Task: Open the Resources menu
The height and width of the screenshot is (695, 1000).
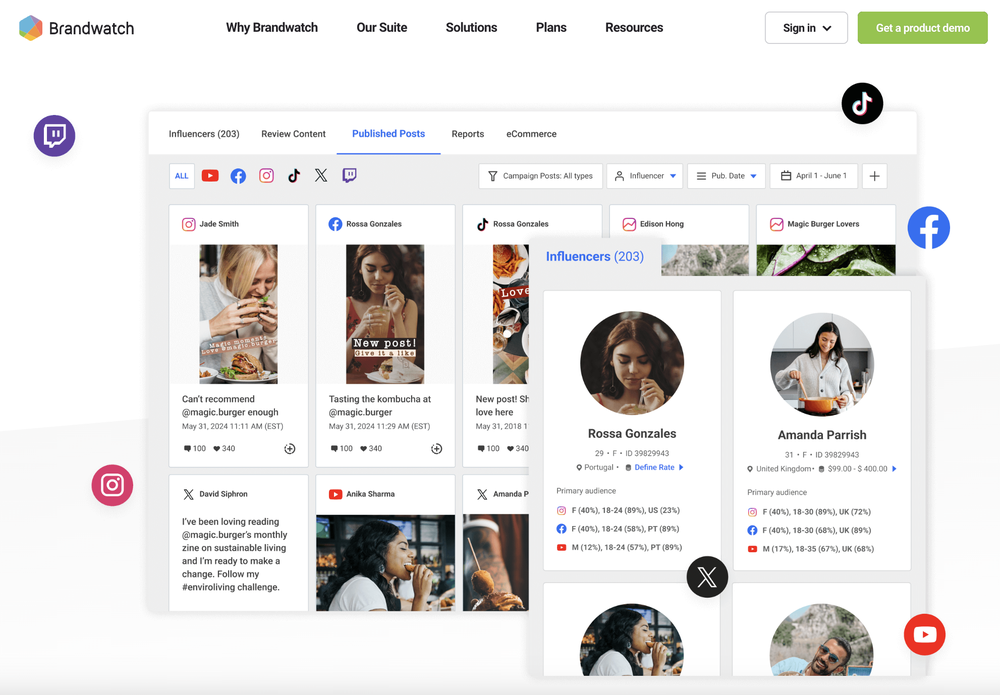Action: coord(634,27)
